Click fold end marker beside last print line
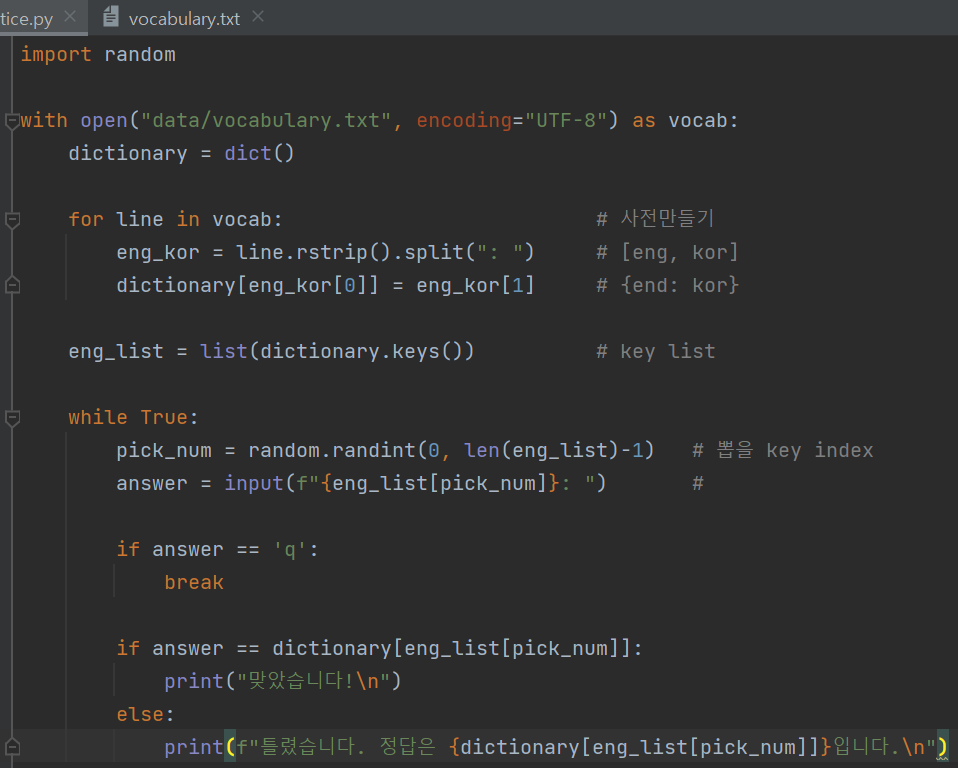 [12, 747]
